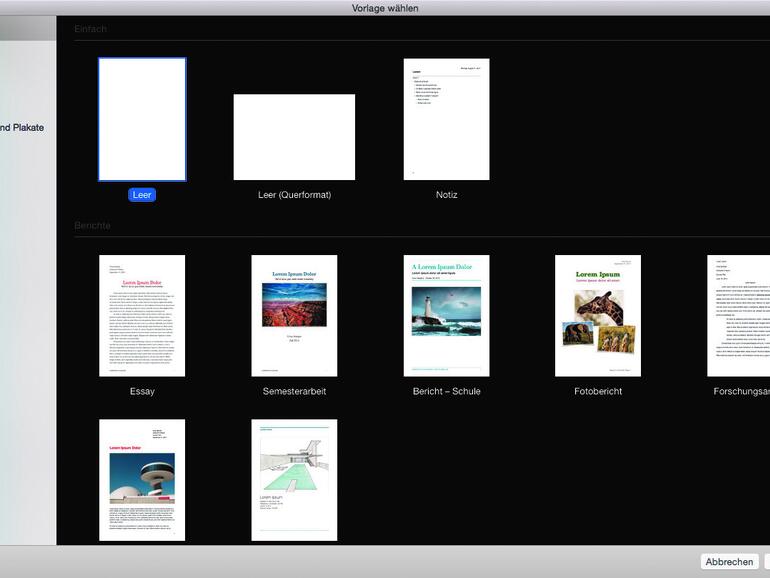This screenshot has width=770, height=578.
Task: Click the highlighted Leer label
Action: pyautogui.click(x=142, y=195)
